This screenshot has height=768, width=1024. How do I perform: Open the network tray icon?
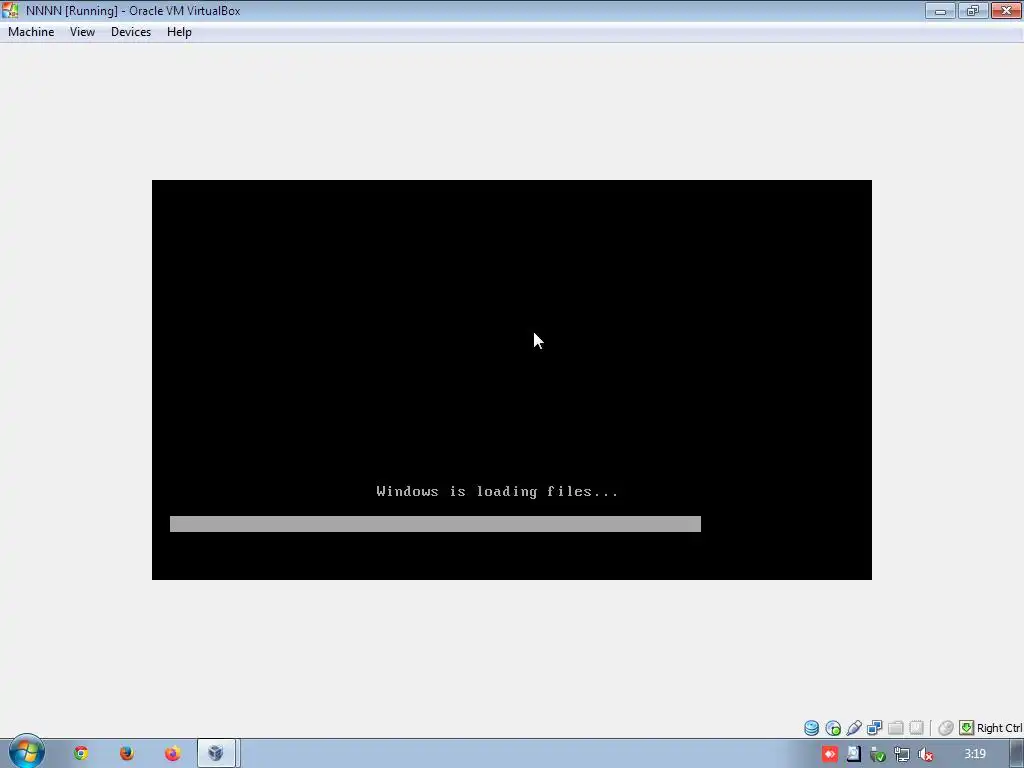(x=902, y=754)
